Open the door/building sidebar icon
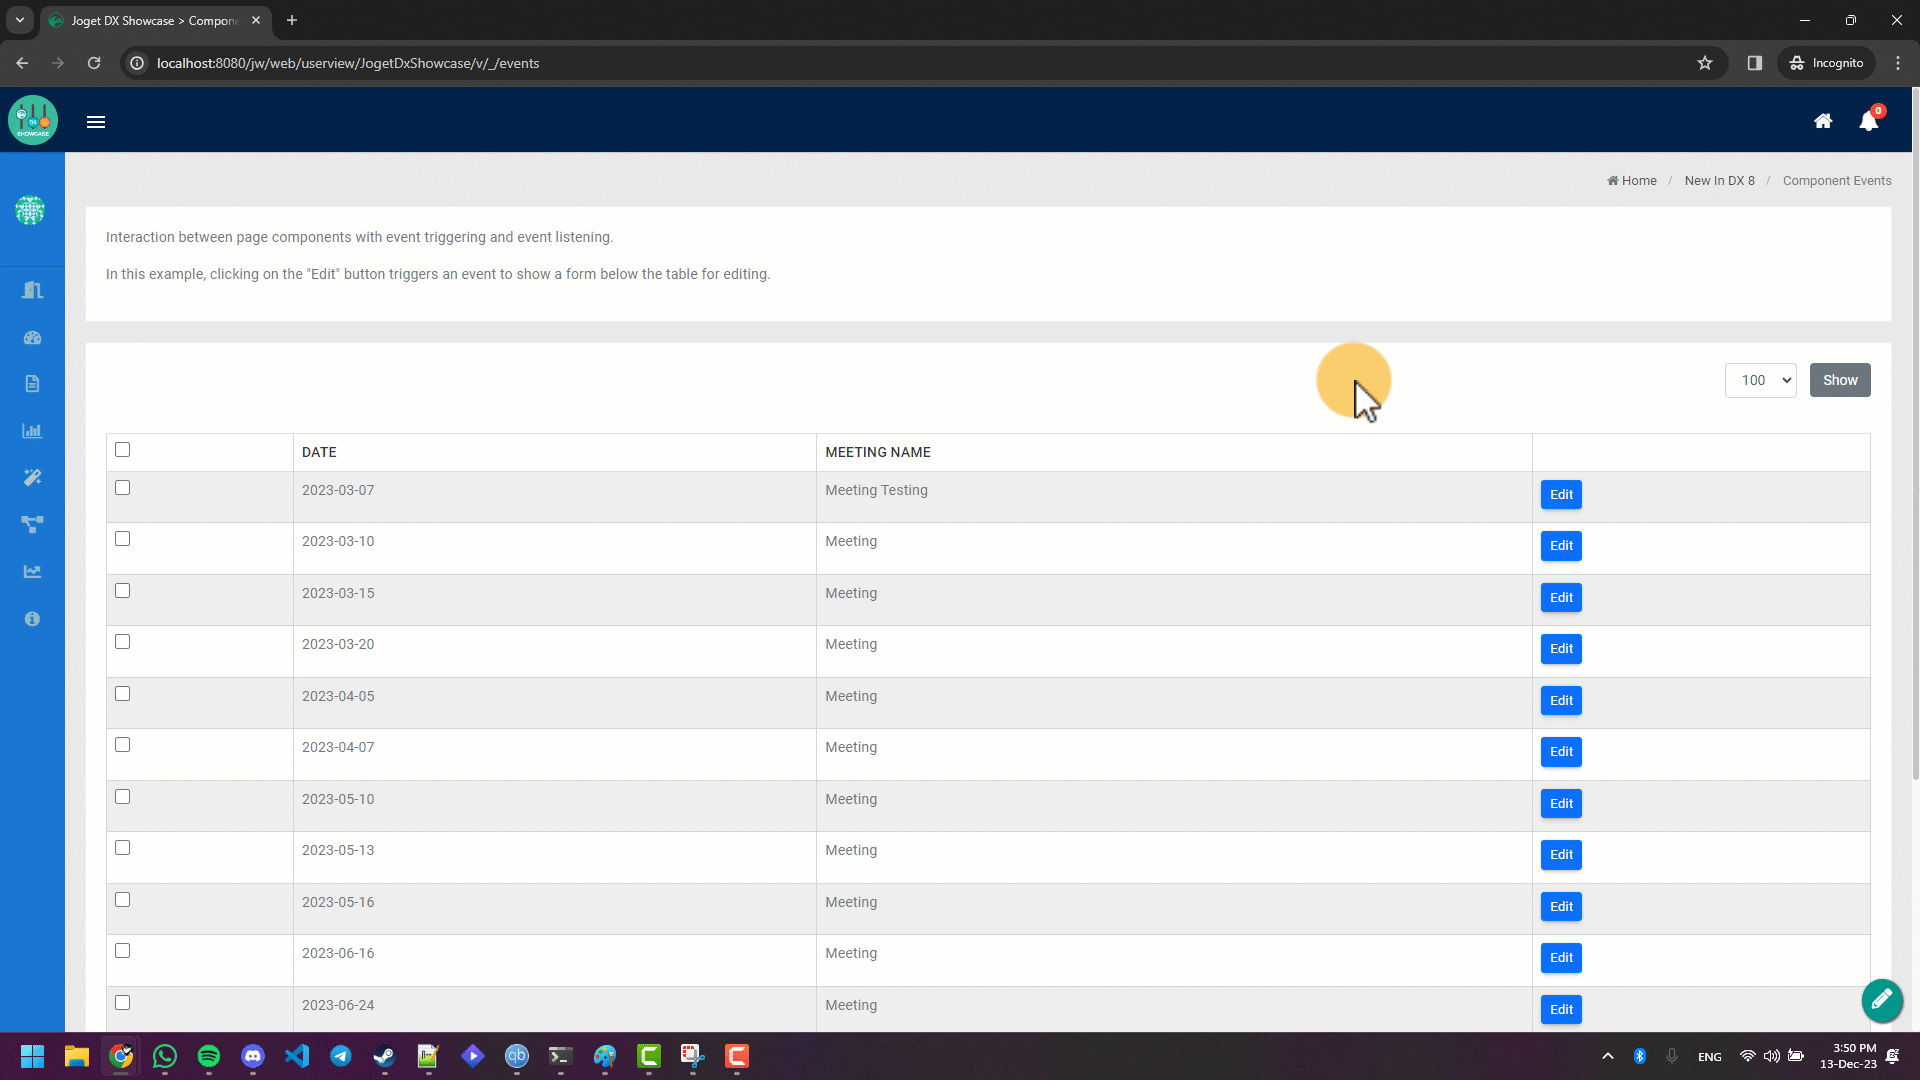The width and height of the screenshot is (1920, 1080). pyautogui.click(x=32, y=290)
